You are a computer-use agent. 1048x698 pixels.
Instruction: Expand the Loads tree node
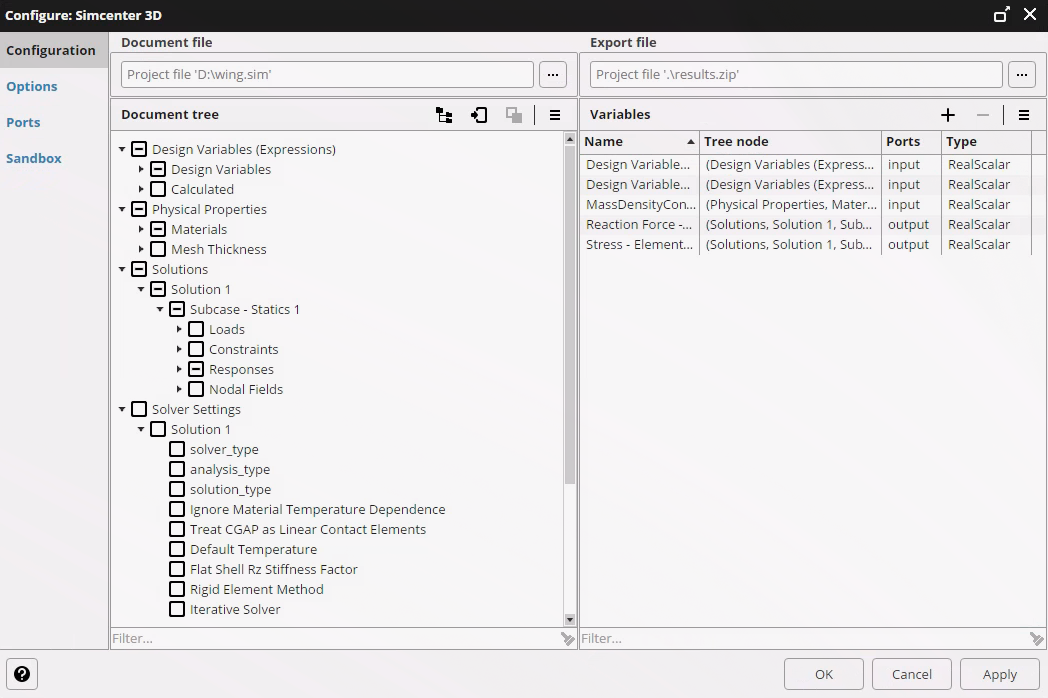[x=179, y=329]
